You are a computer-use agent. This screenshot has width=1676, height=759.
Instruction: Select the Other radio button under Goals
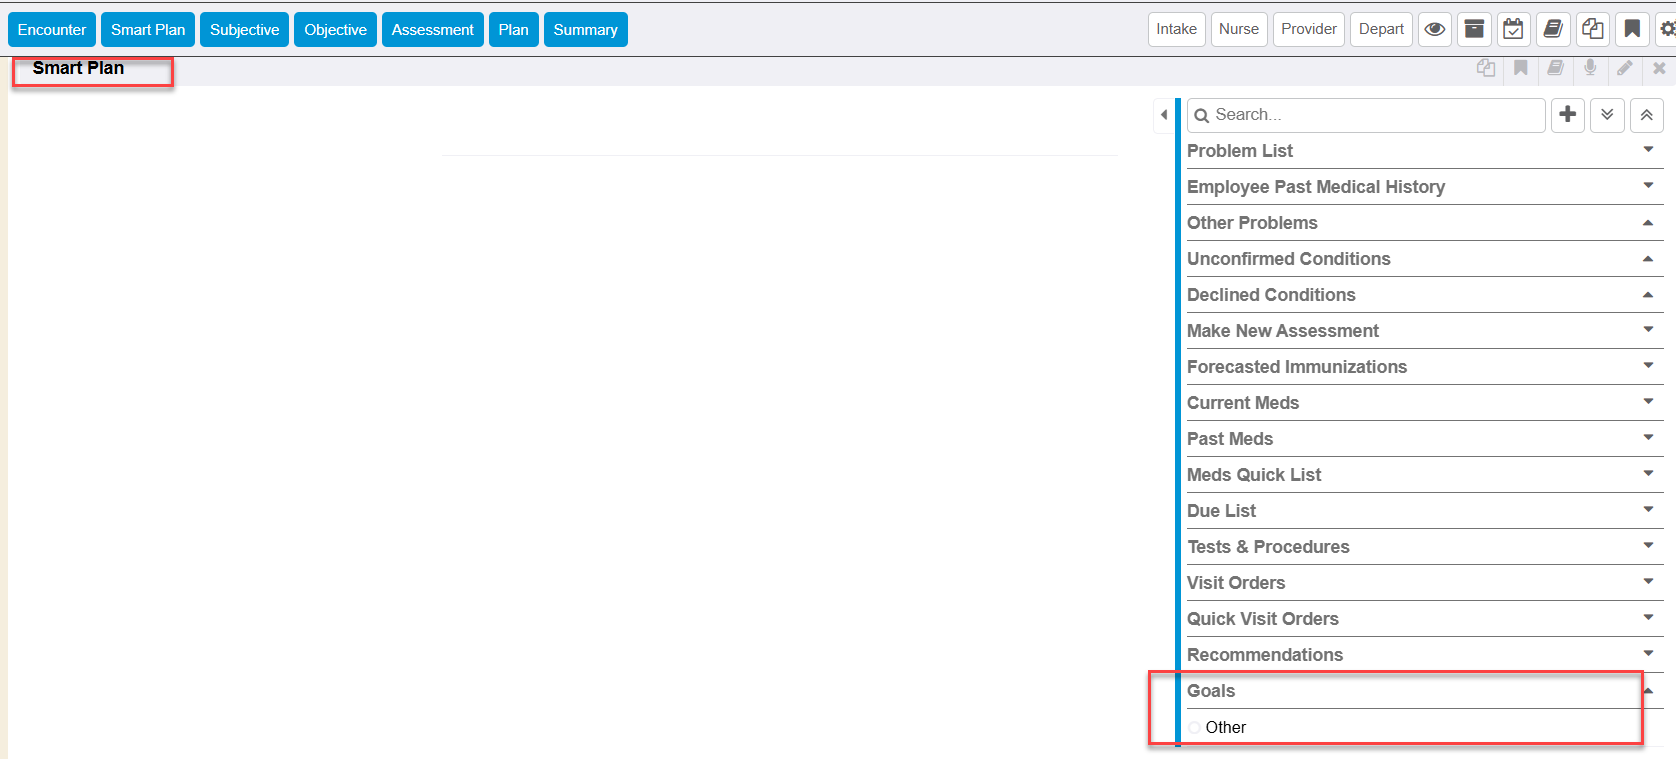1195,728
